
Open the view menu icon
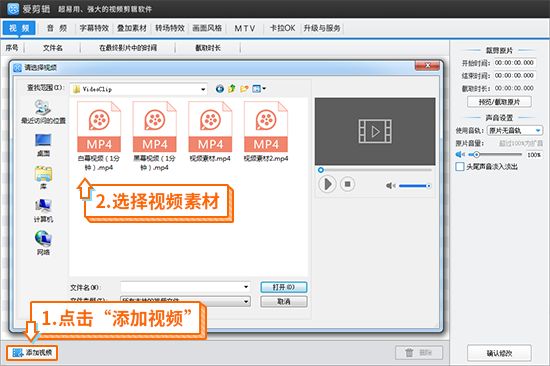(259, 89)
